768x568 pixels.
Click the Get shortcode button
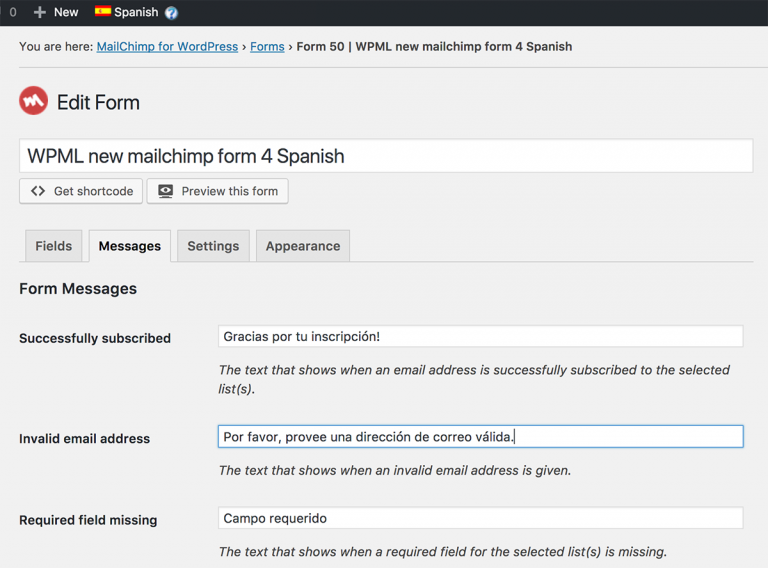click(81, 191)
